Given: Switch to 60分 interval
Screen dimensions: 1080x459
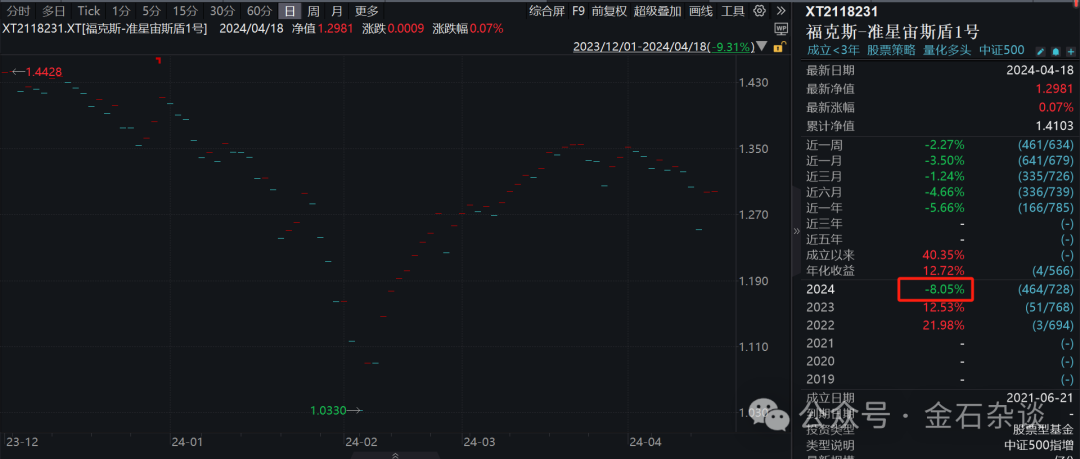Looking at the screenshot, I should click(258, 11).
